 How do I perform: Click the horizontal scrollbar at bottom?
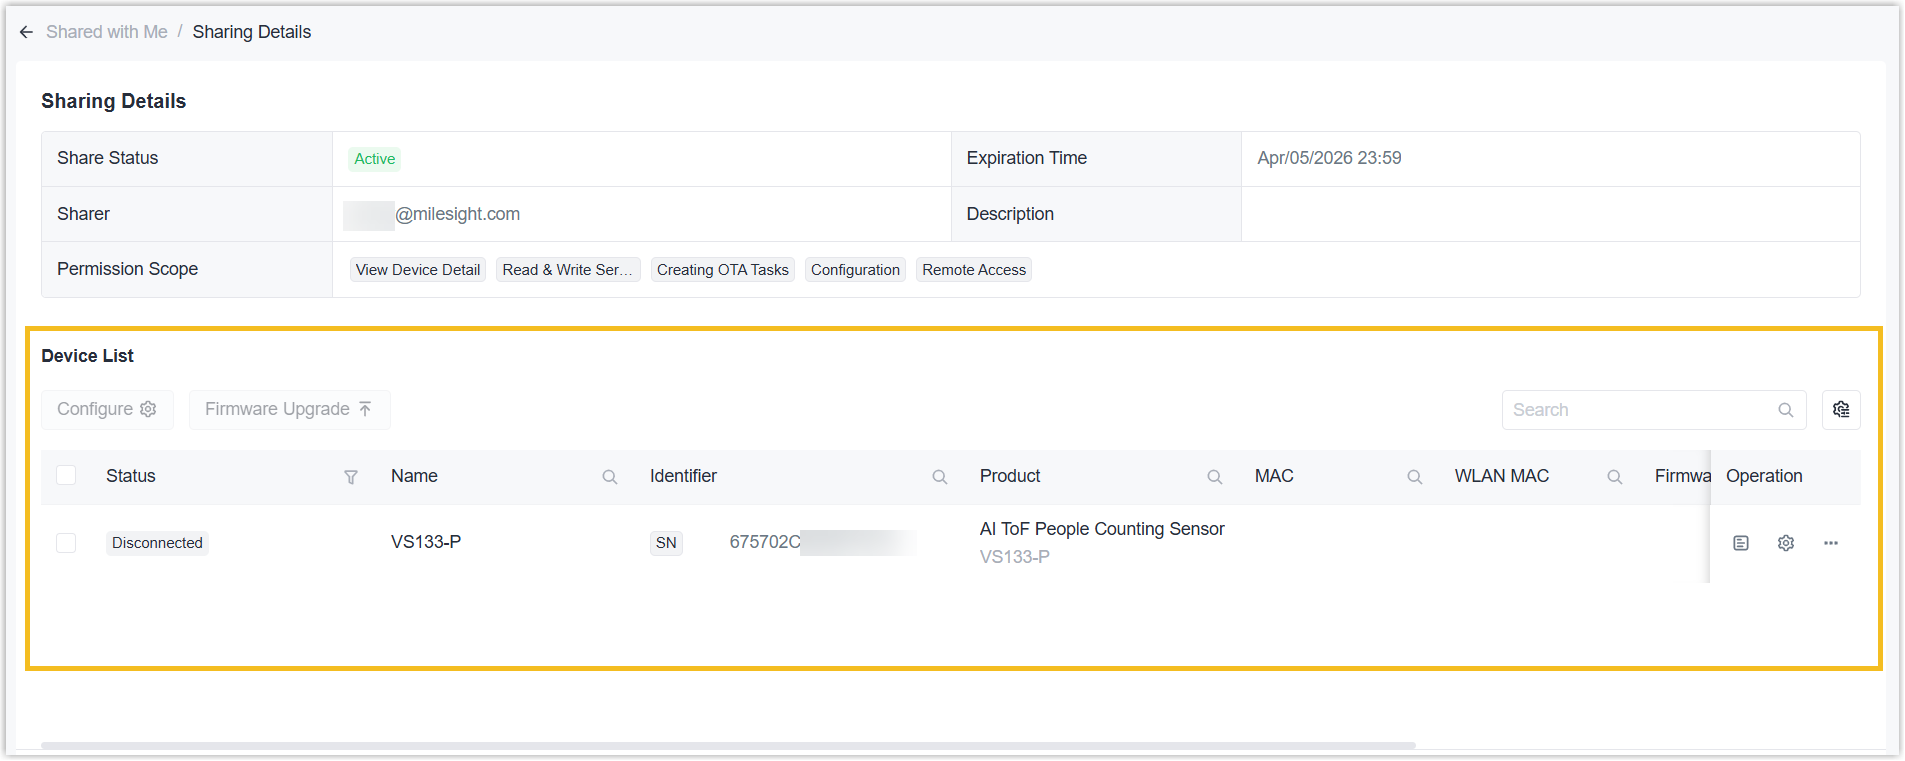pyautogui.click(x=728, y=745)
